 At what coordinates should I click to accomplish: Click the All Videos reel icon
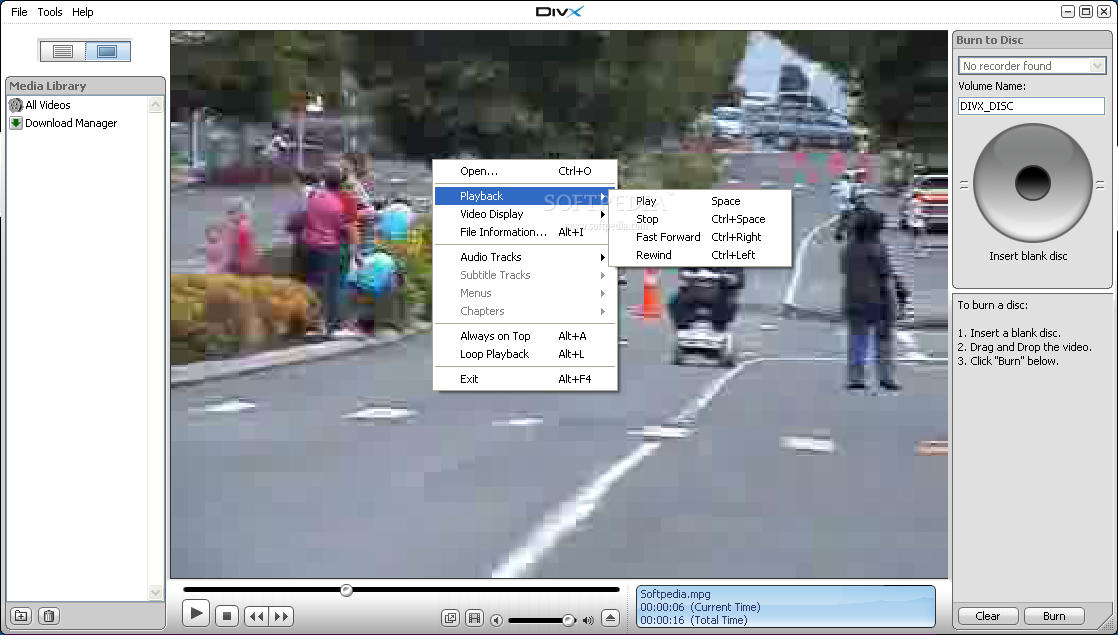16,105
